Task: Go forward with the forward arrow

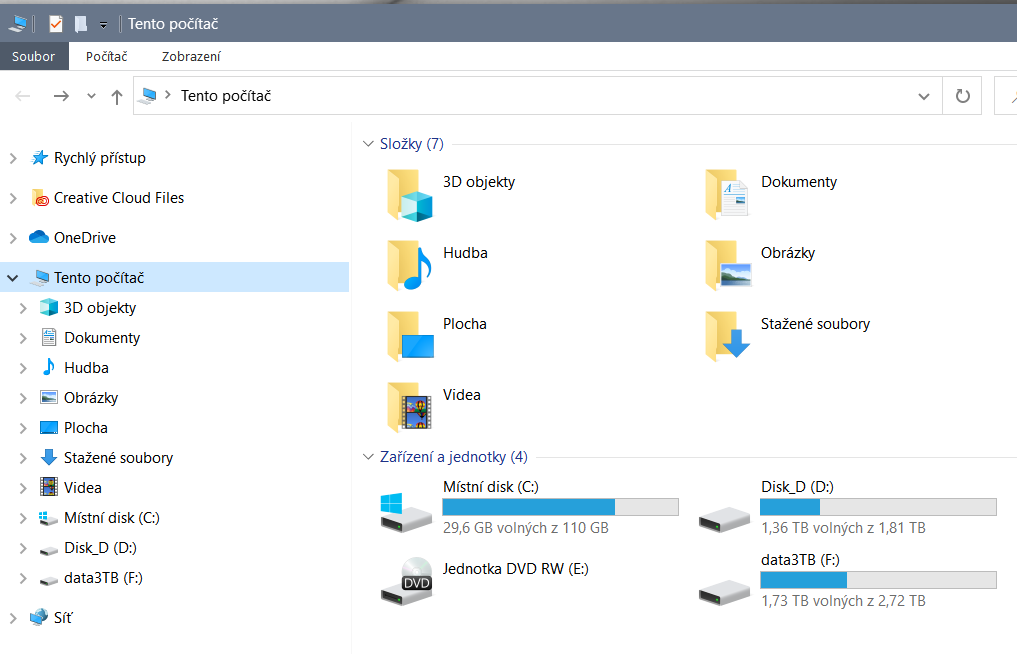Action: coord(61,96)
